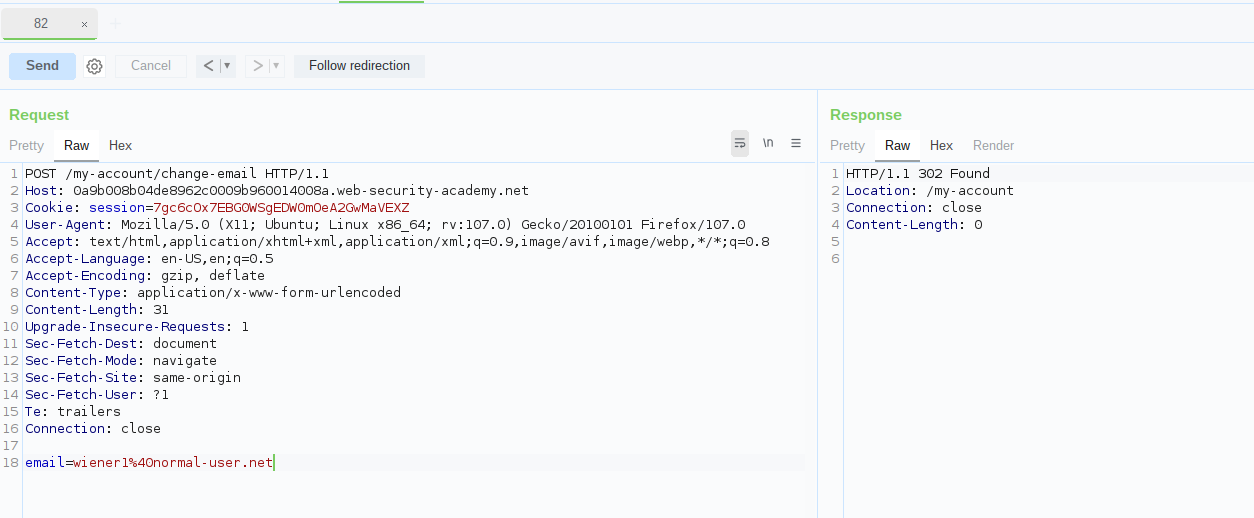Image resolution: width=1254 pixels, height=518 pixels.
Task: Click the Location: /my-account response header
Action: click(x=930, y=191)
